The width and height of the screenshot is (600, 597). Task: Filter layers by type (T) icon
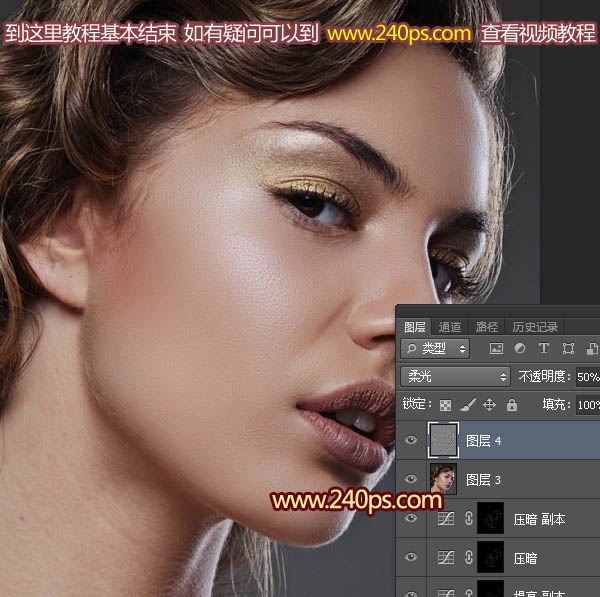[x=544, y=348]
